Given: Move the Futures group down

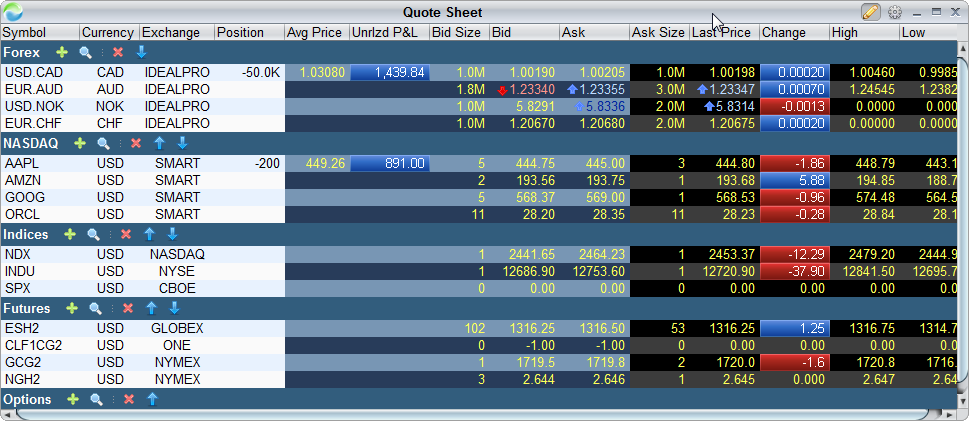Looking at the screenshot, I should (x=174, y=308).
